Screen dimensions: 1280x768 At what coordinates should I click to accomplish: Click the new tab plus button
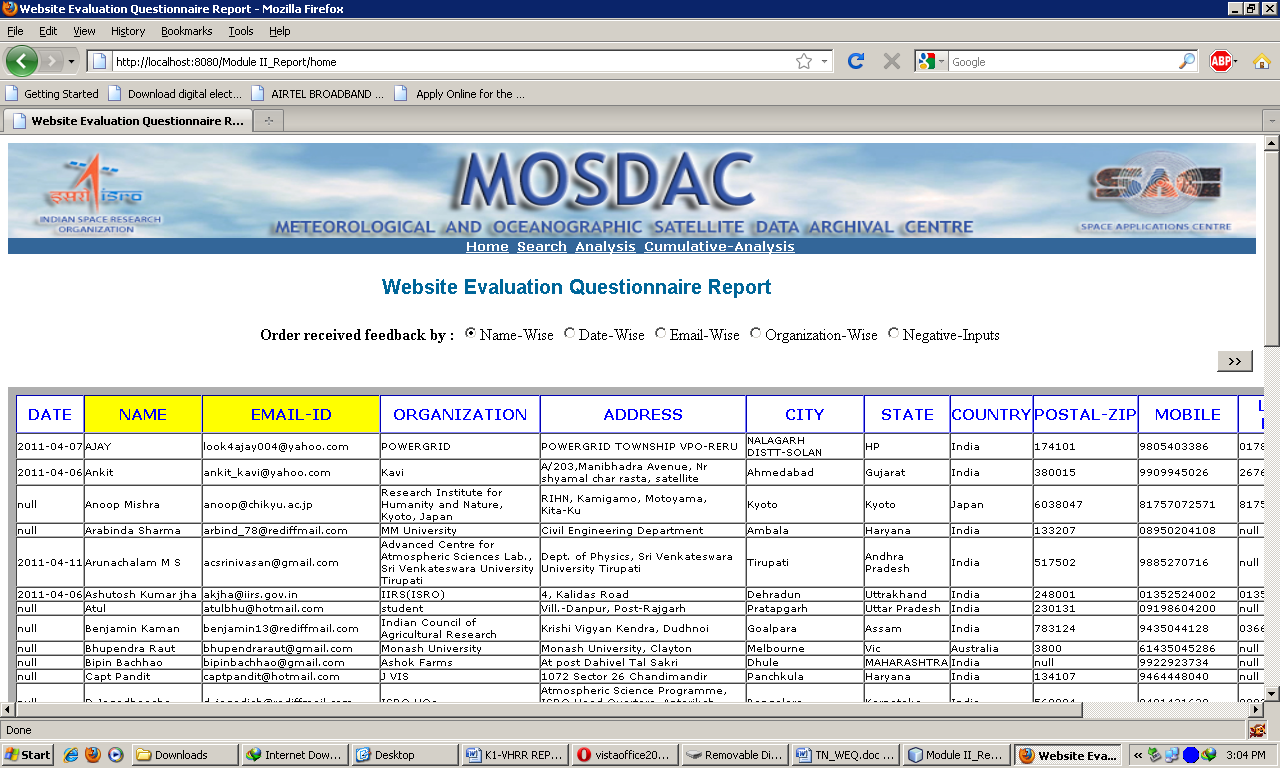pos(268,121)
